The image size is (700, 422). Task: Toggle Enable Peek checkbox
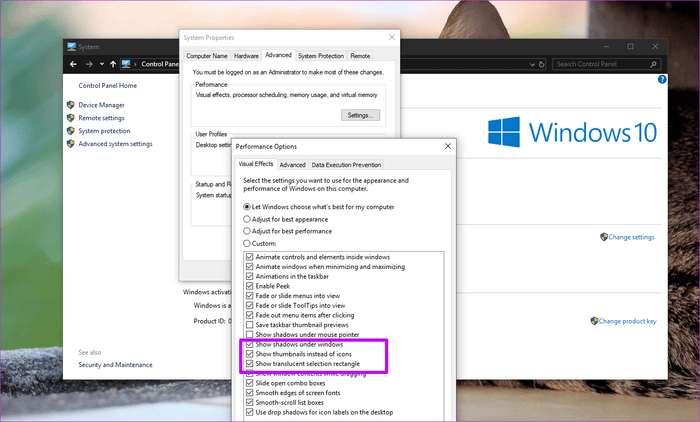point(249,285)
